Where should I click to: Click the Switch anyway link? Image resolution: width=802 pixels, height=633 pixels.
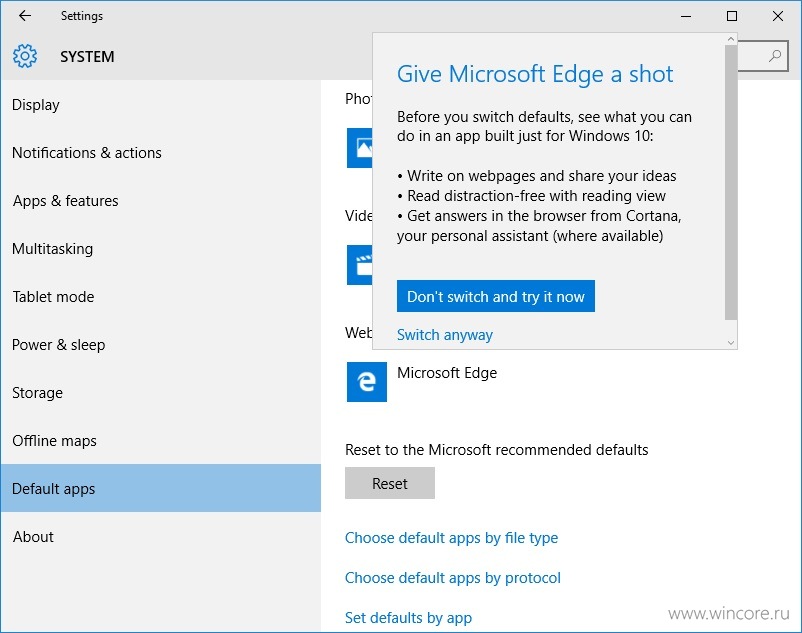pos(444,335)
